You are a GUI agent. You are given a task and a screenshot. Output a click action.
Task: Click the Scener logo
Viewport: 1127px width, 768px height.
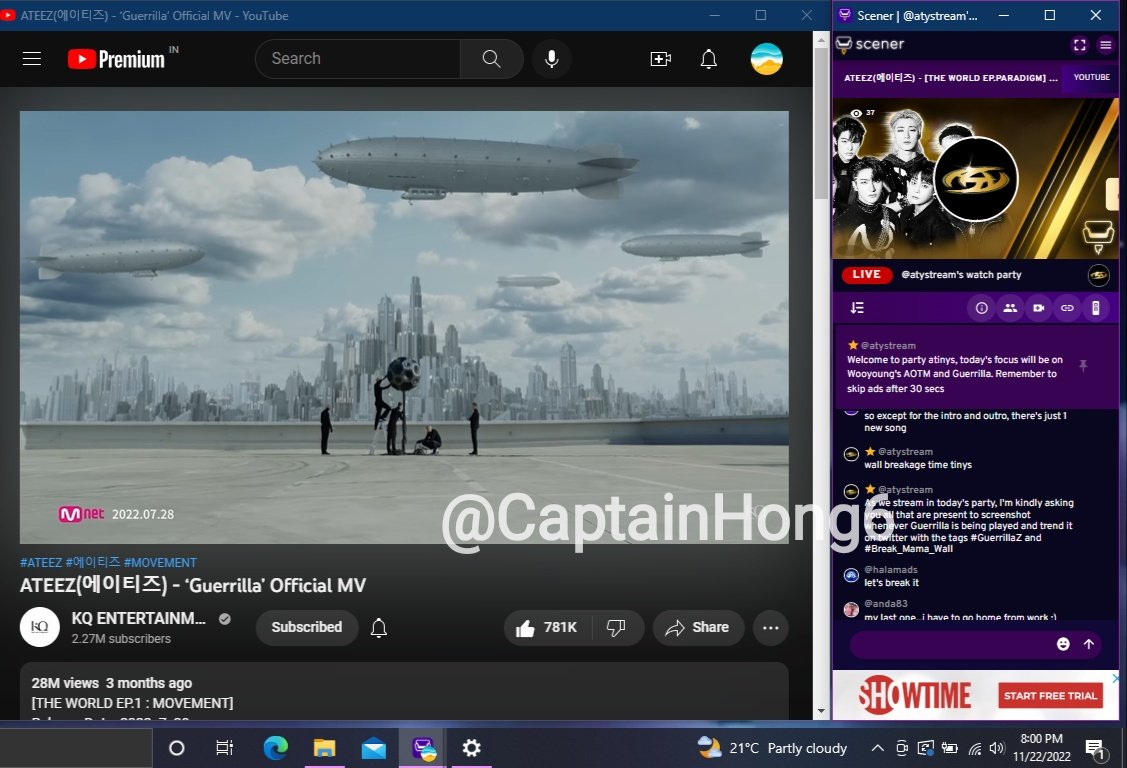(870, 45)
